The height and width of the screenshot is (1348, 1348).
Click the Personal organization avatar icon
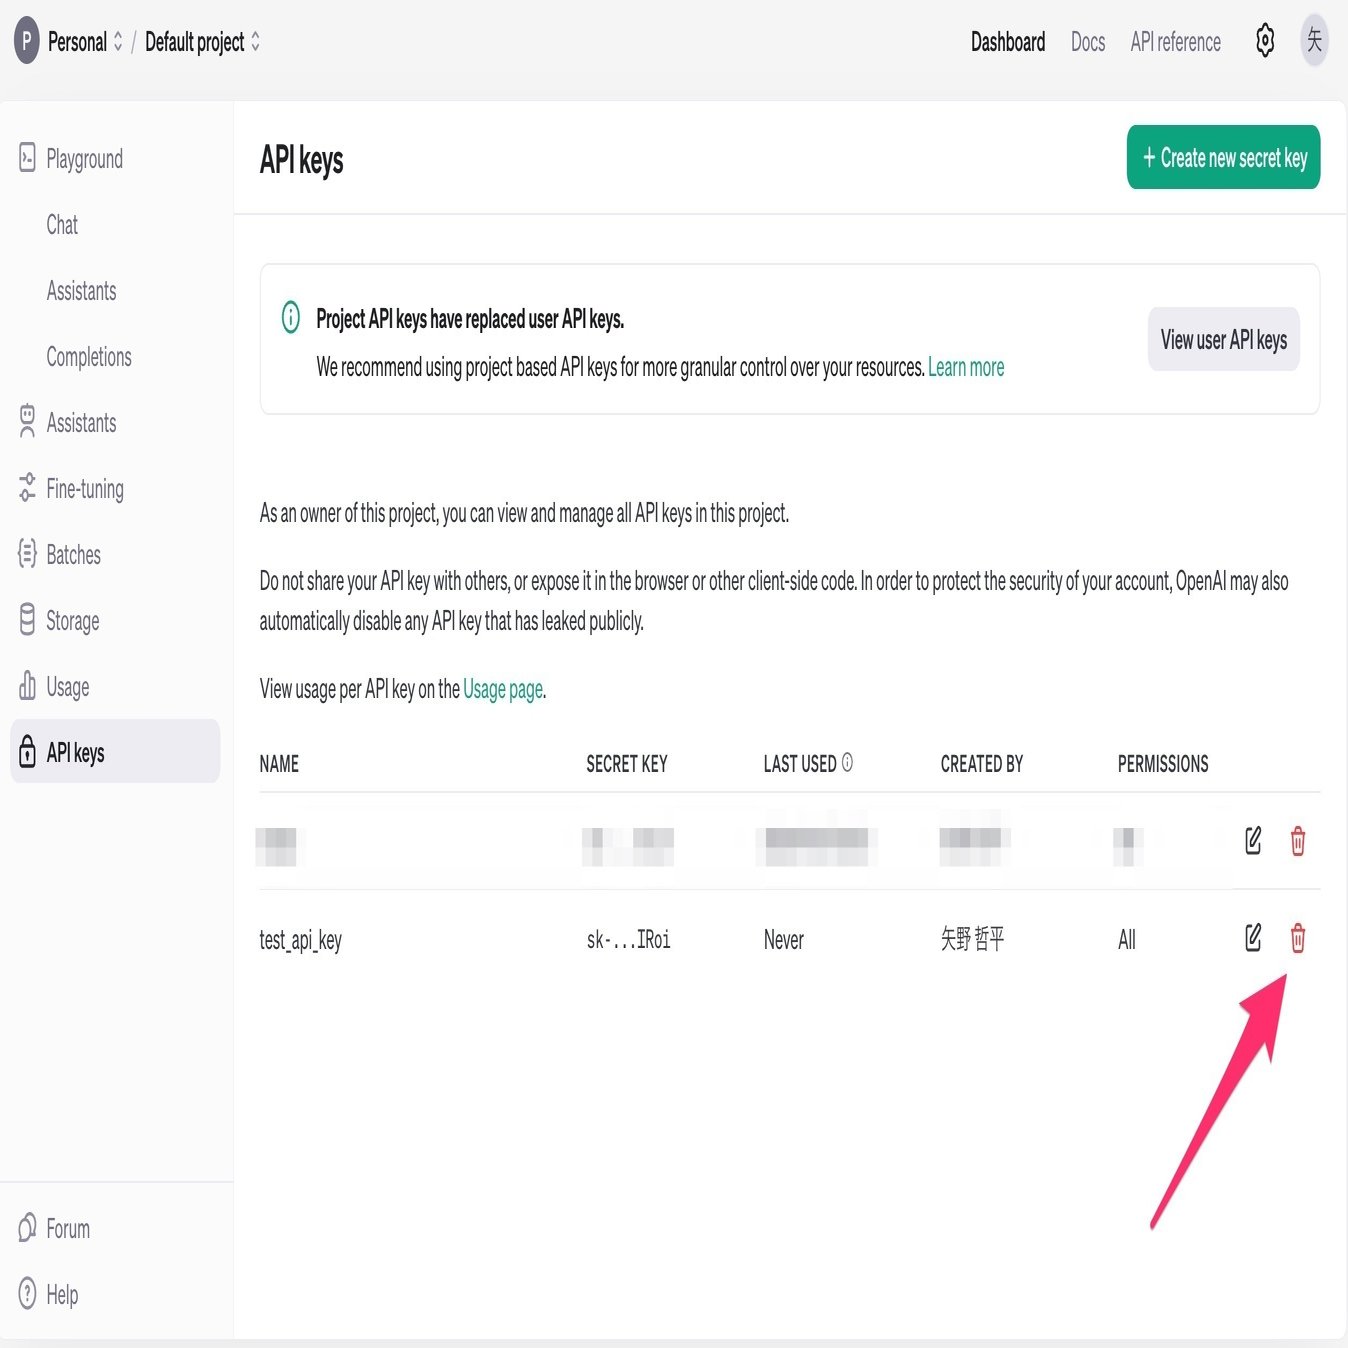coord(27,42)
